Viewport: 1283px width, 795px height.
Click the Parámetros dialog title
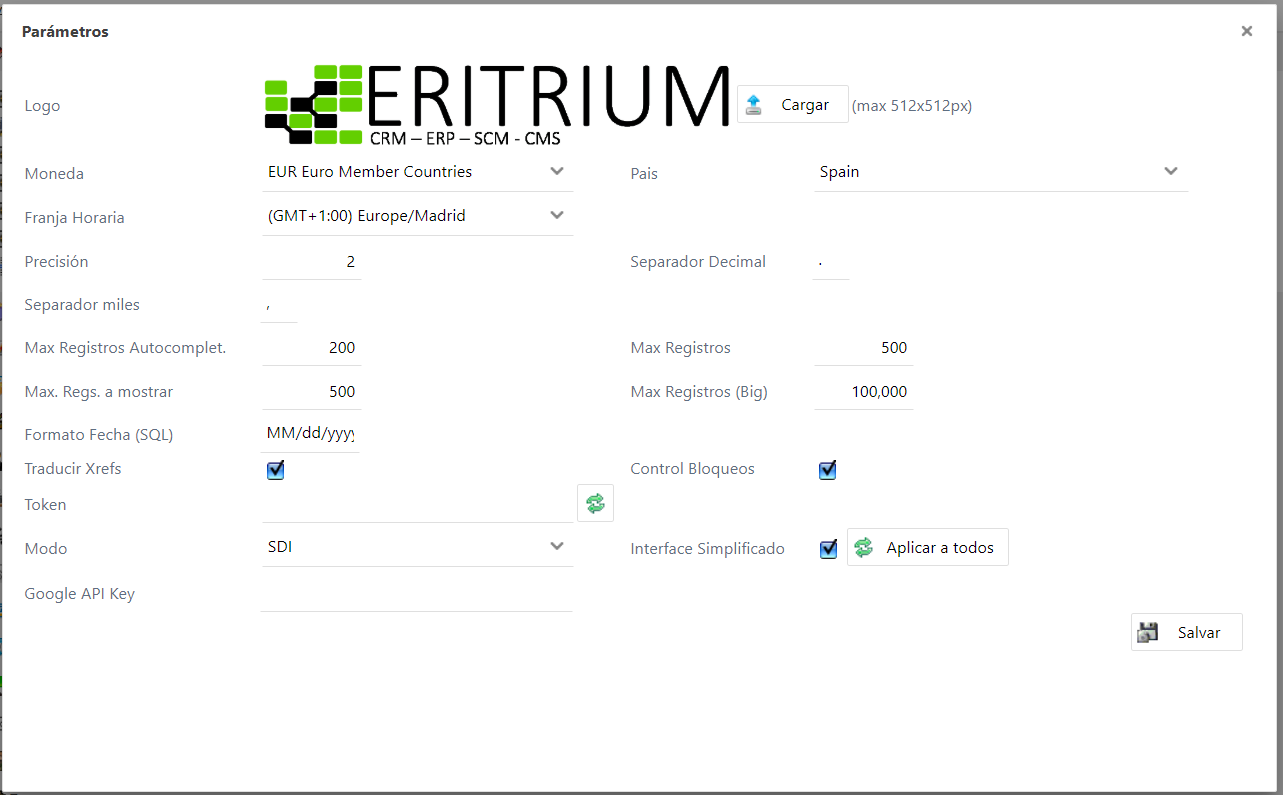[65, 32]
